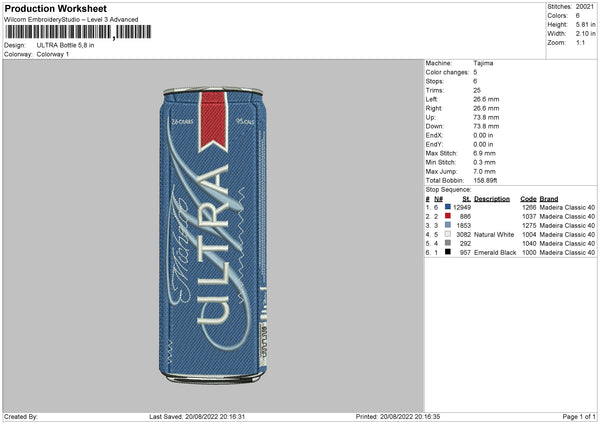Click the 'St.' column header

[466, 199]
